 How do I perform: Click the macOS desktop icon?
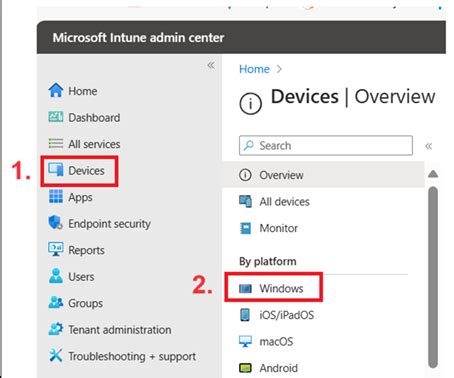[x=246, y=341]
